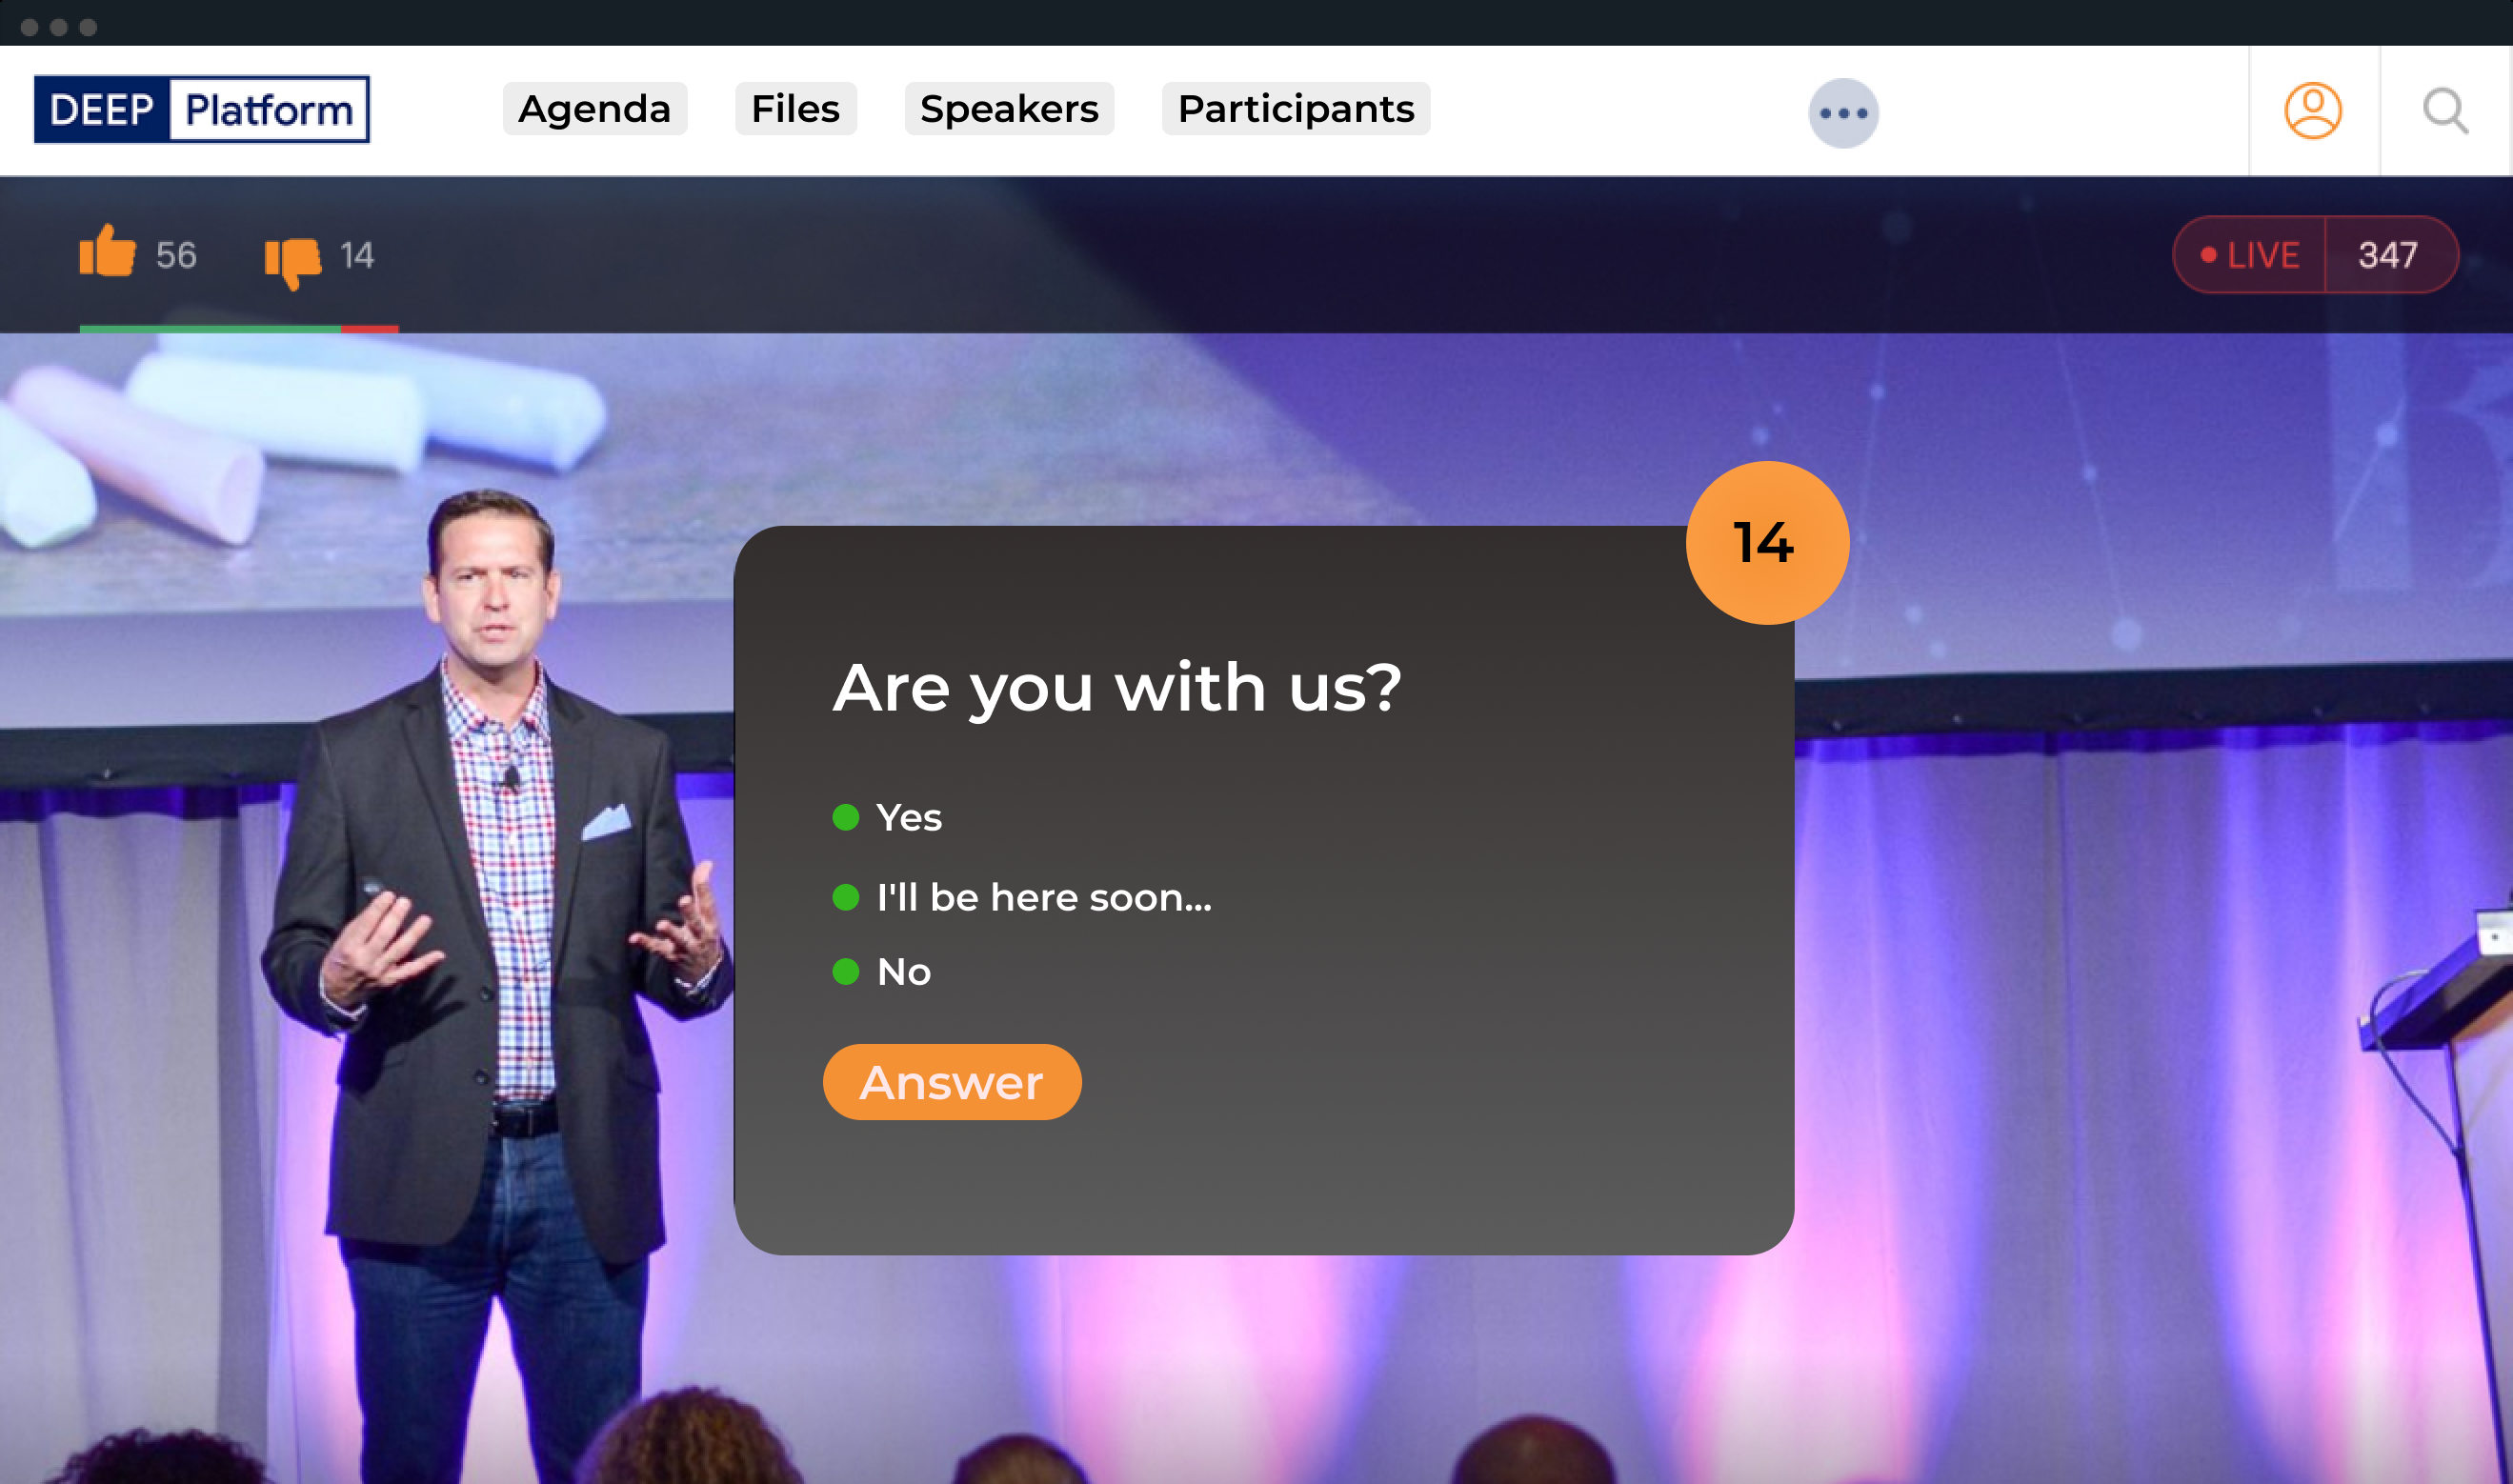The height and width of the screenshot is (1484, 2513).
Task: Click the green-red like ratio bar
Action: pyautogui.click(x=238, y=328)
